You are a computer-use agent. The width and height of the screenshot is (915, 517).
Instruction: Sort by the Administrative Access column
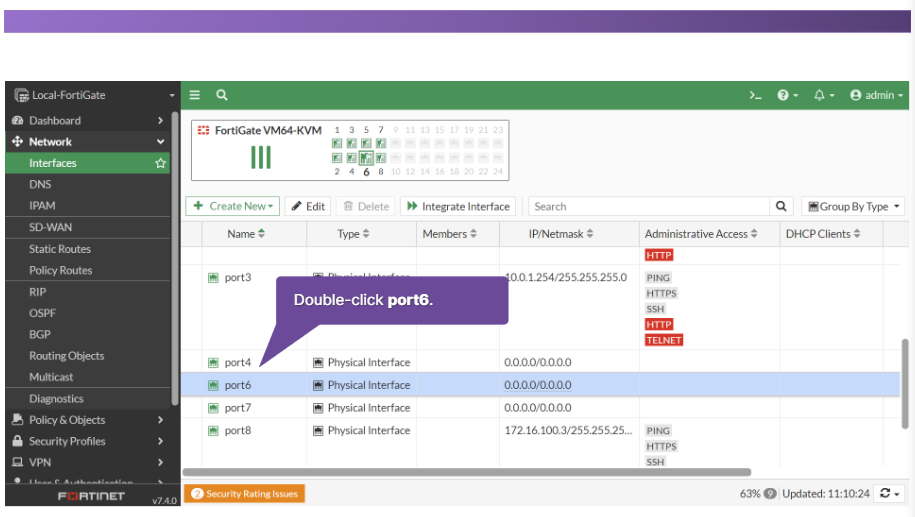click(701, 234)
